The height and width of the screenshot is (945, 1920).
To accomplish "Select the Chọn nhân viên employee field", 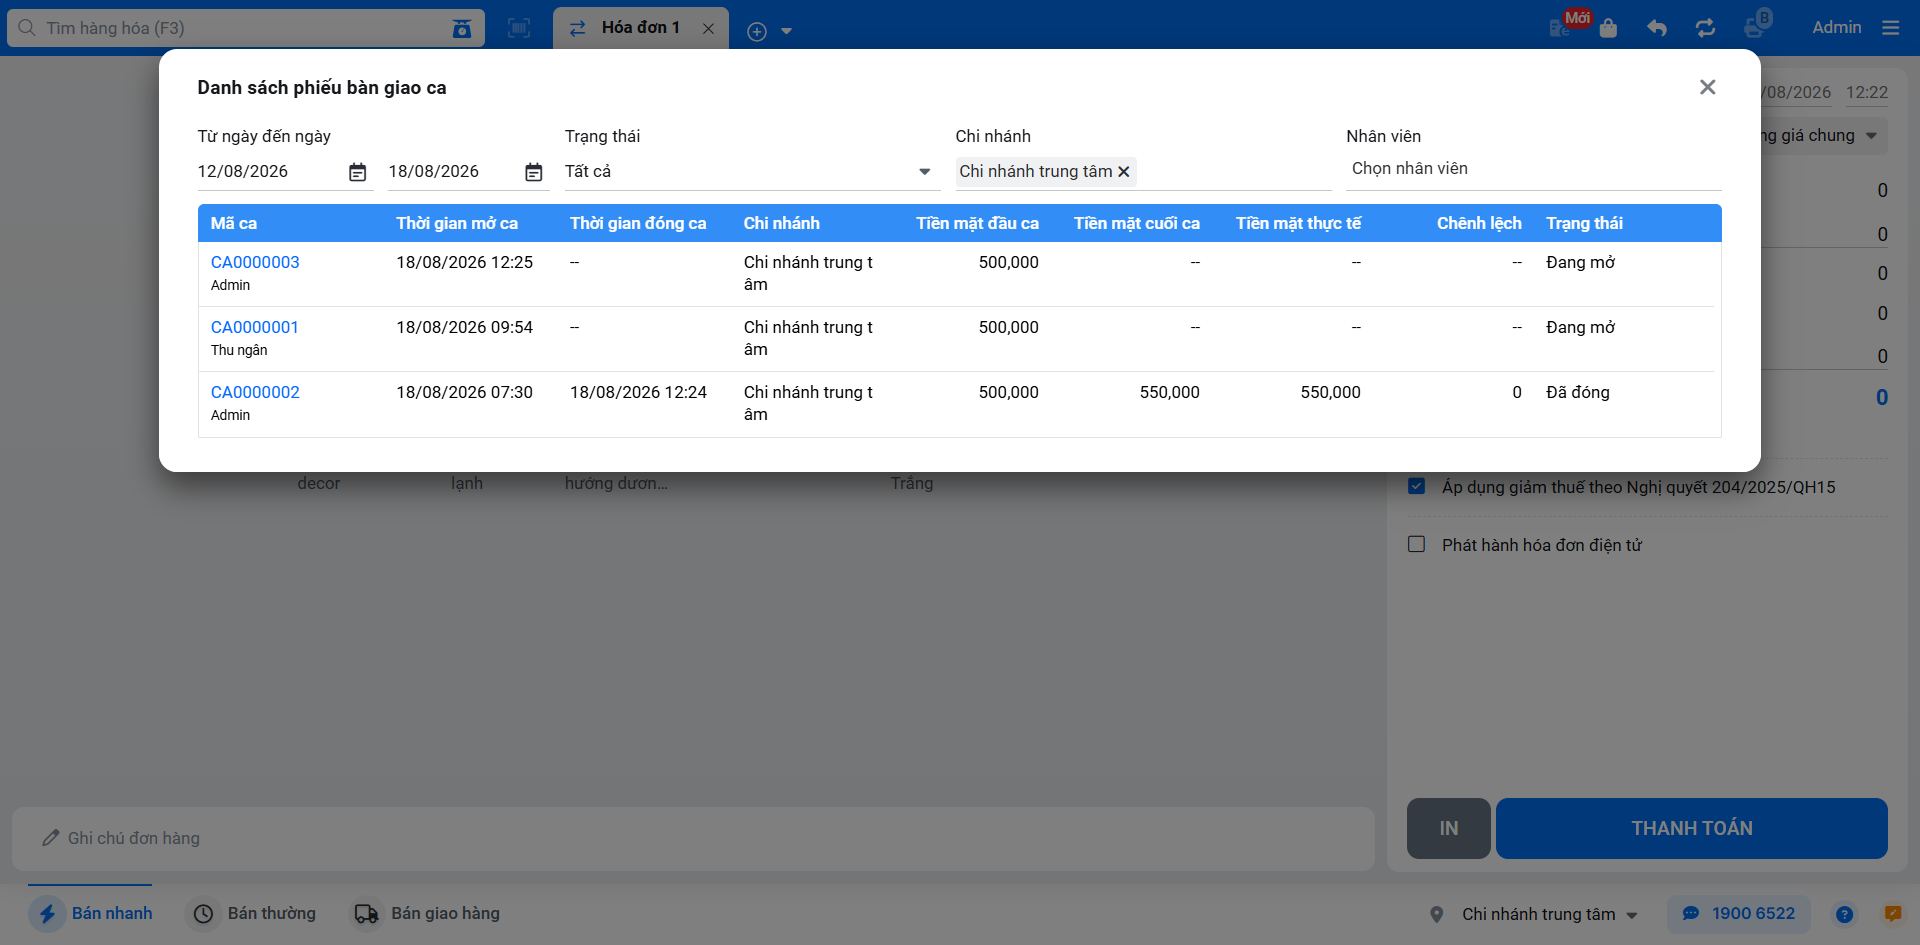I will point(1533,168).
